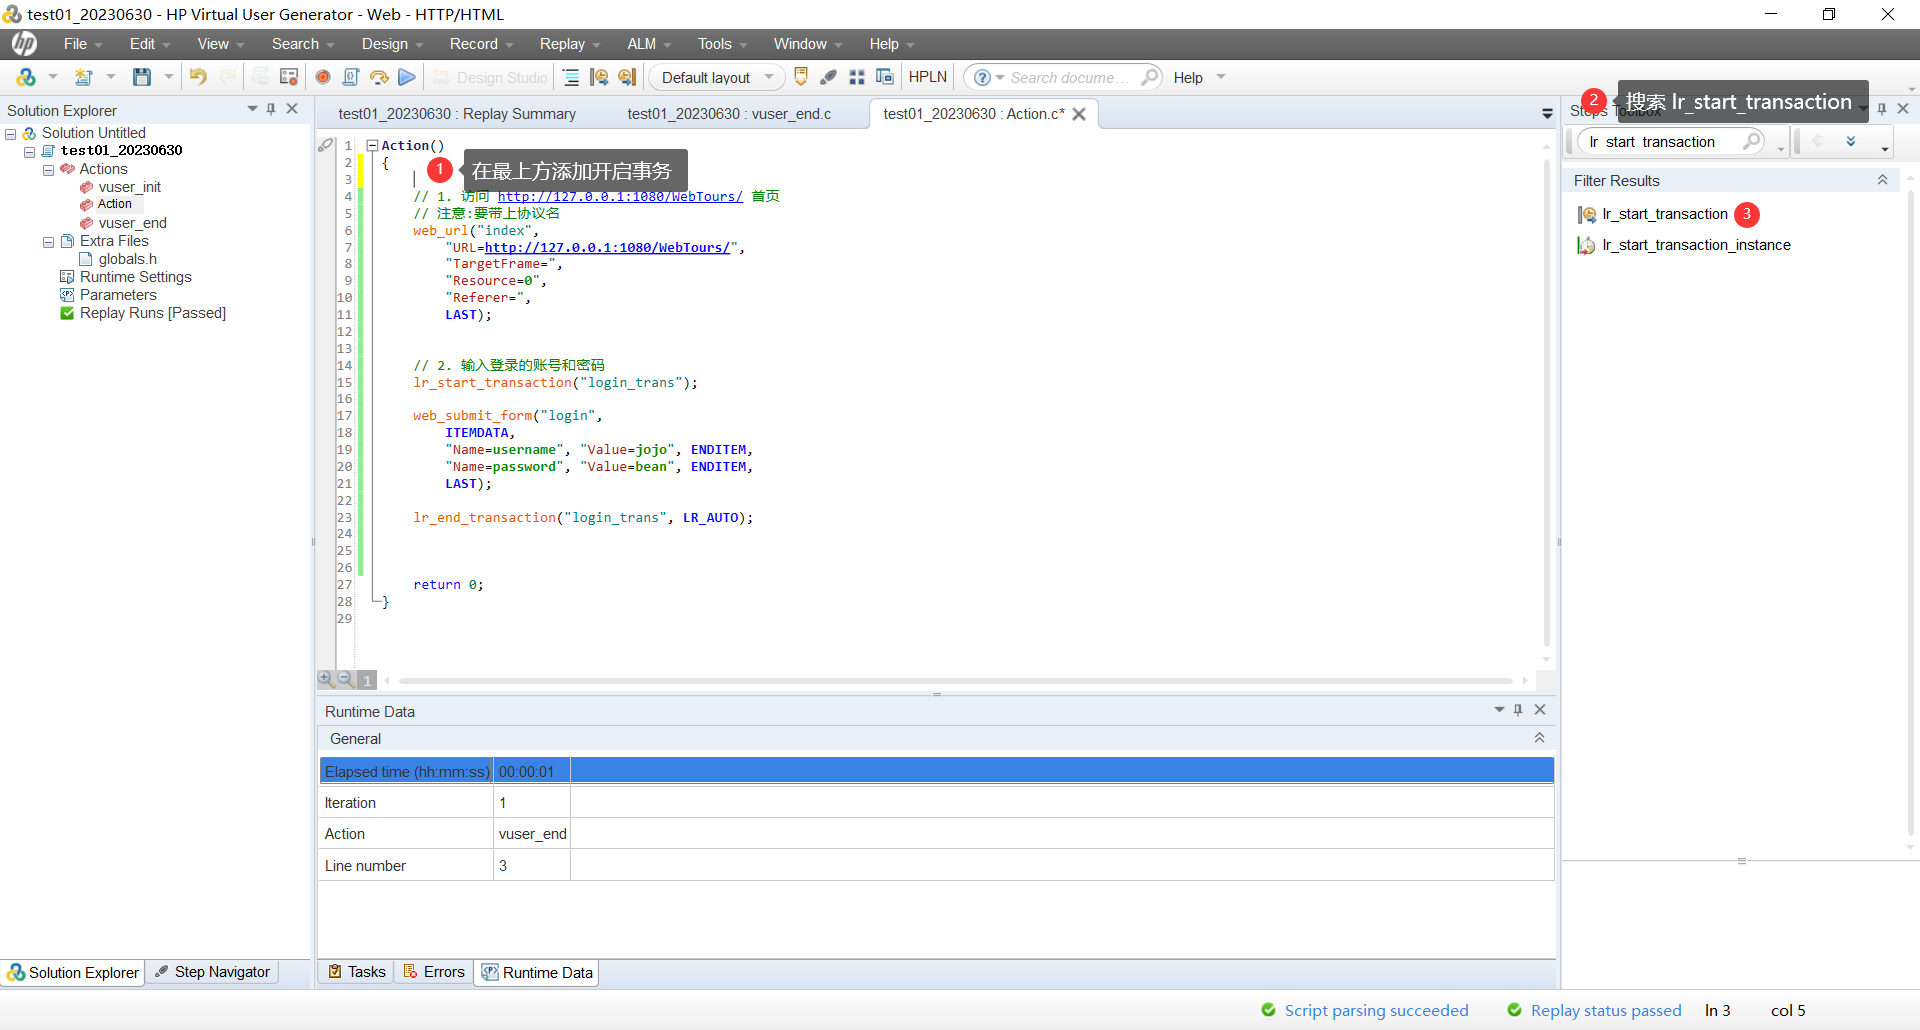Click the lr_start_transaction_instance step icon

click(x=1586, y=245)
